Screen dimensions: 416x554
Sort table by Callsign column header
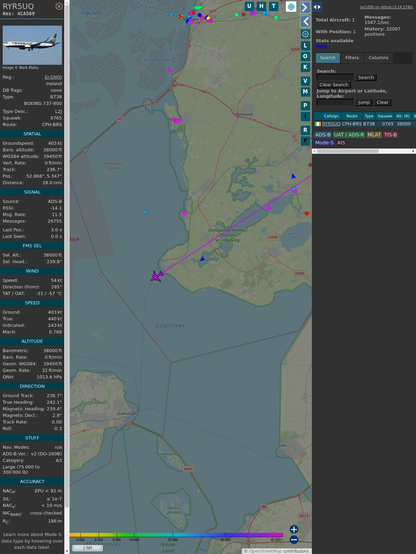pos(331,116)
